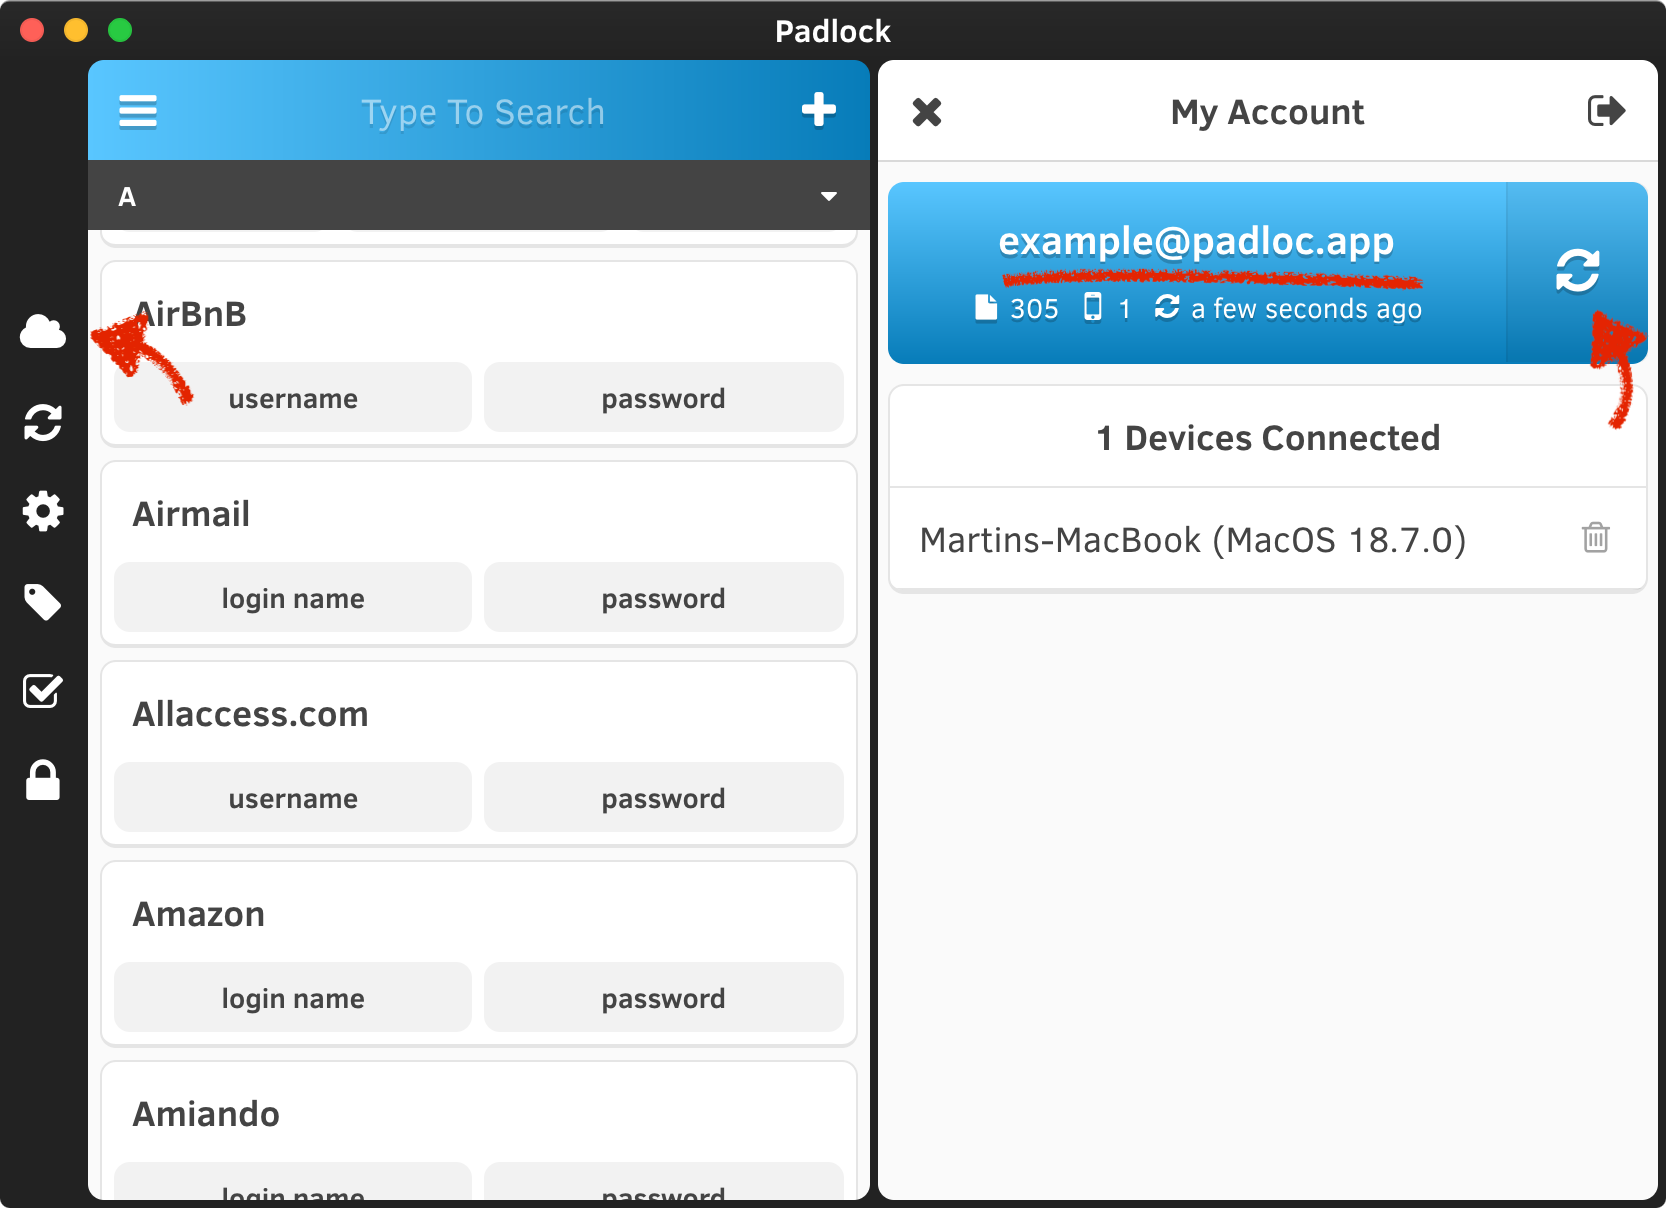The height and width of the screenshot is (1208, 1666).
Task: Remove Martins-MacBook device with trash icon
Action: 1595,538
